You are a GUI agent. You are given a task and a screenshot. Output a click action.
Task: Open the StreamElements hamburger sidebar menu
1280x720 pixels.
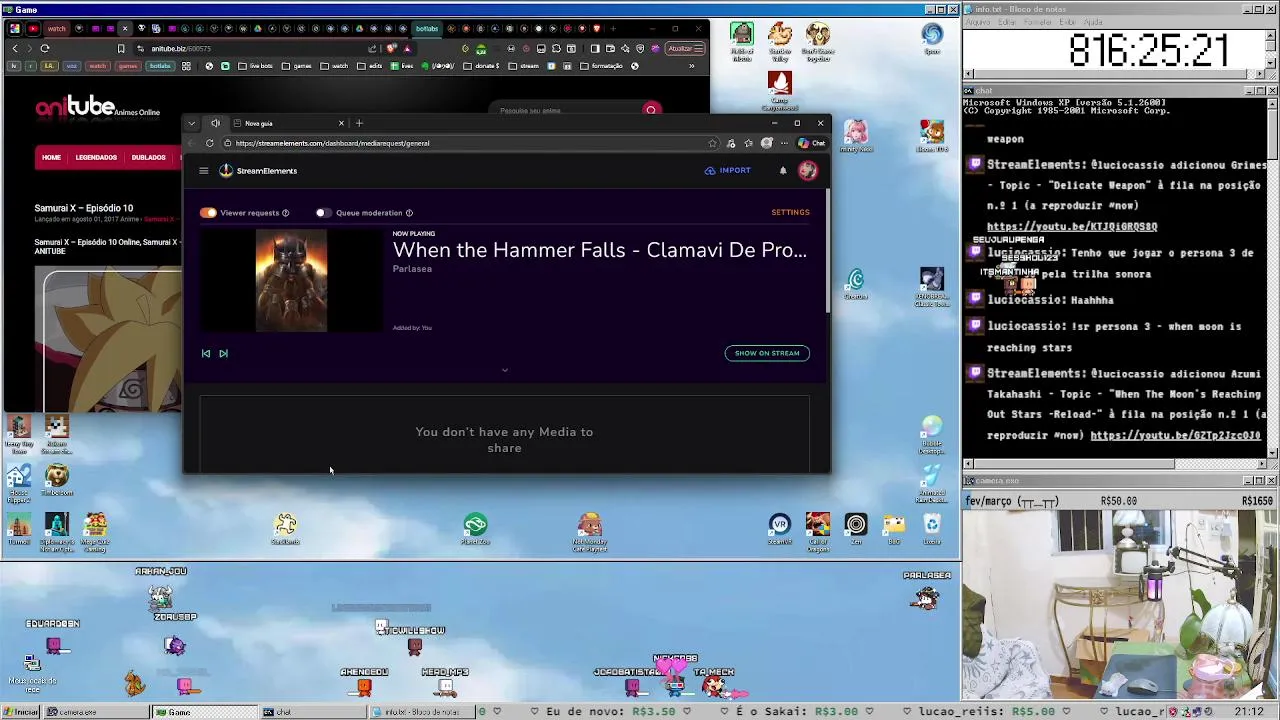(x=204, y=171)
